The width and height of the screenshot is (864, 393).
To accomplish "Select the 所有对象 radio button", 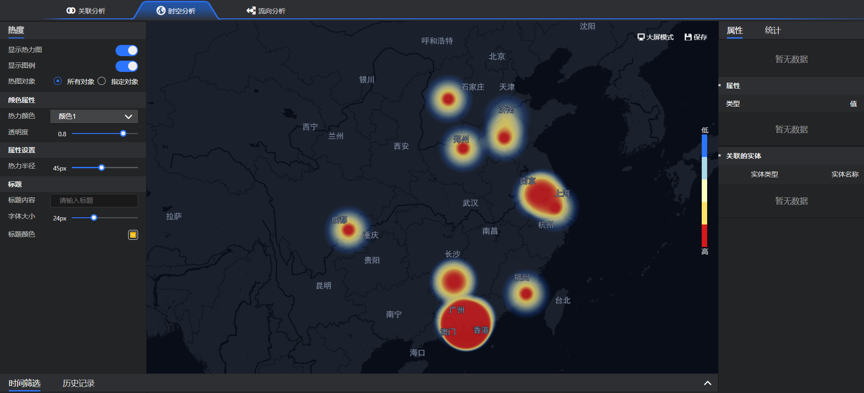I will (x=57, y=81).
